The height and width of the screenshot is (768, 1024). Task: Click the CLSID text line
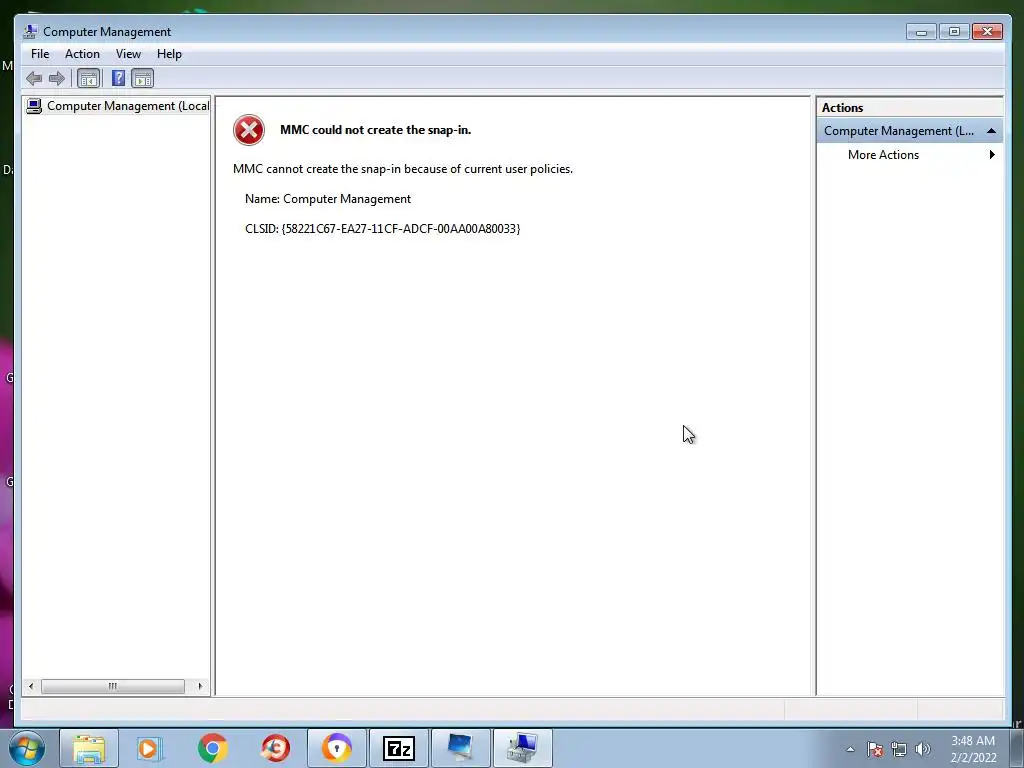383,229
